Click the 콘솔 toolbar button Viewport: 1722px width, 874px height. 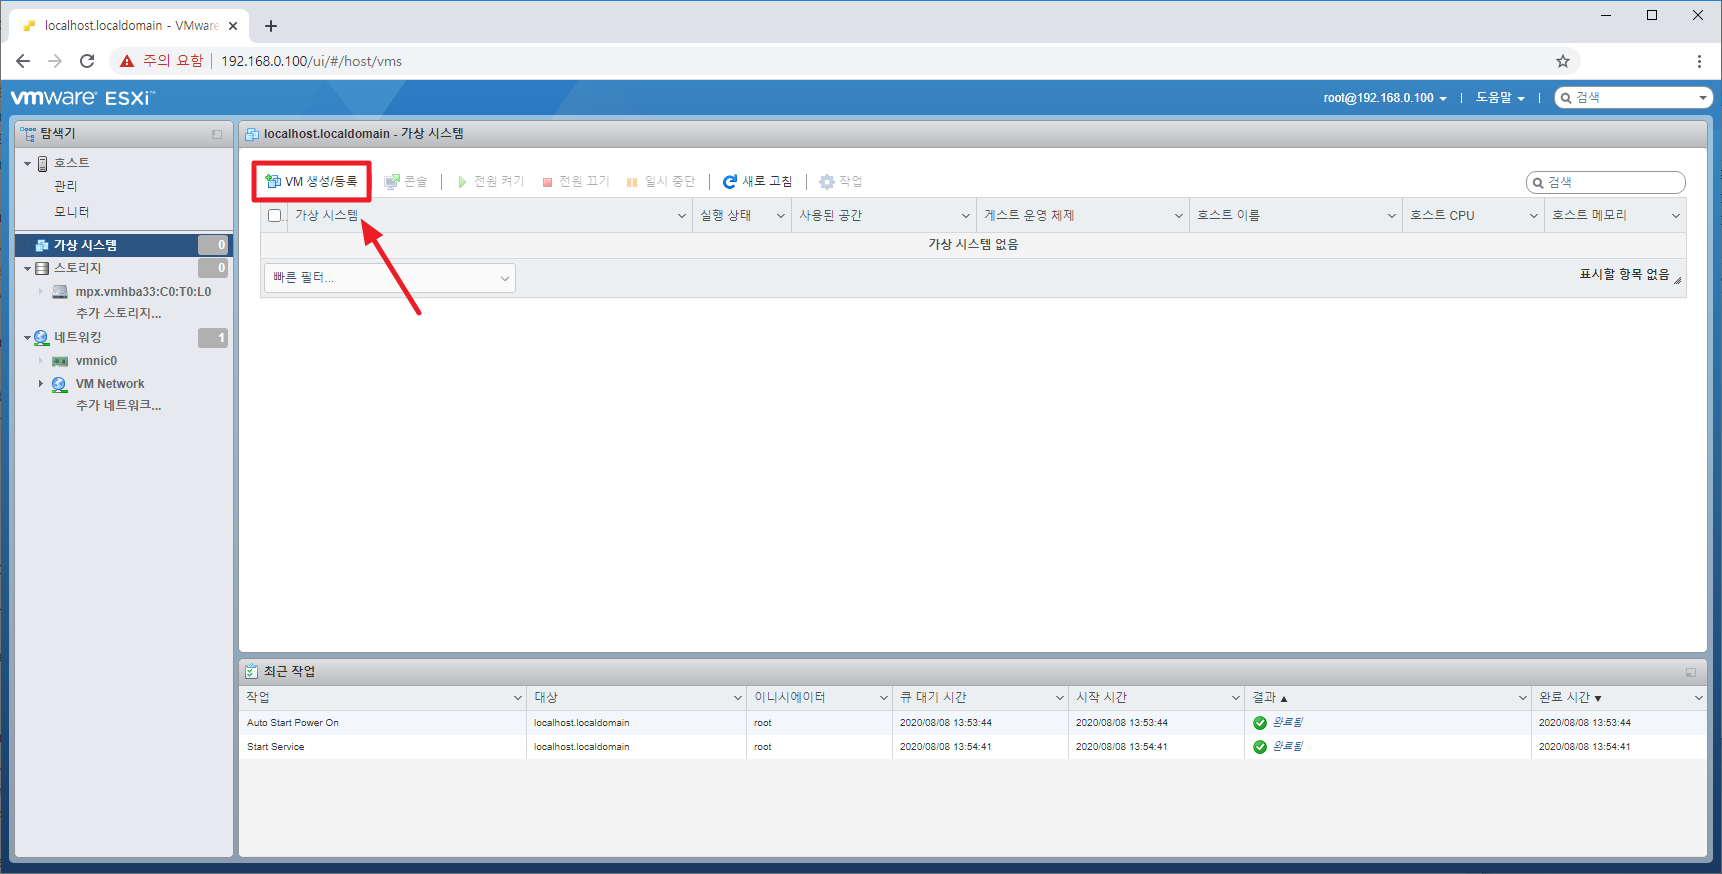click(406, 181)
